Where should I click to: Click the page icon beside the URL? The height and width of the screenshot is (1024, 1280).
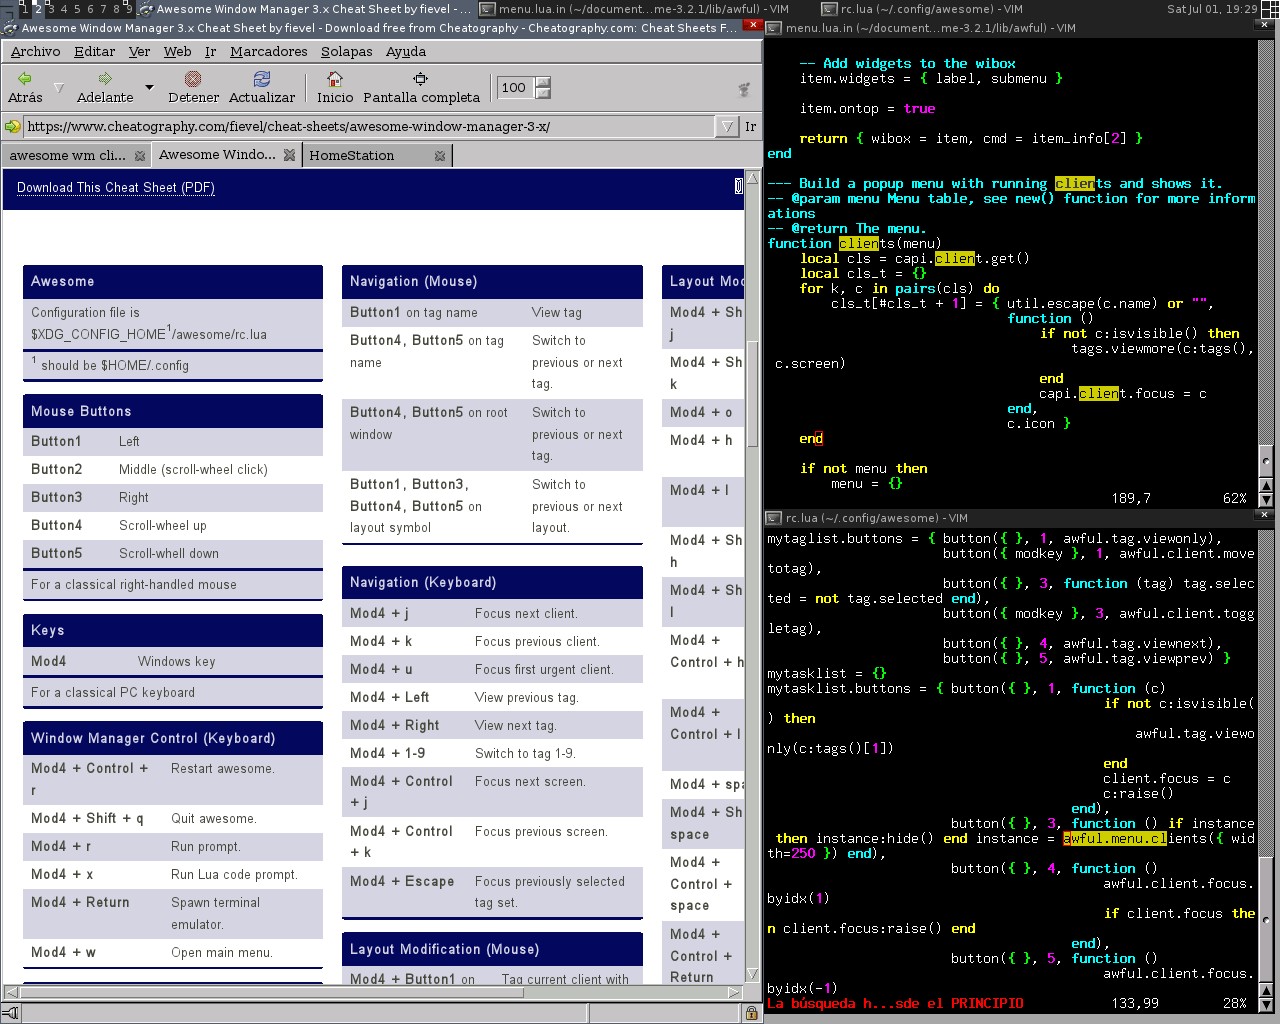[x=13, y=126]
